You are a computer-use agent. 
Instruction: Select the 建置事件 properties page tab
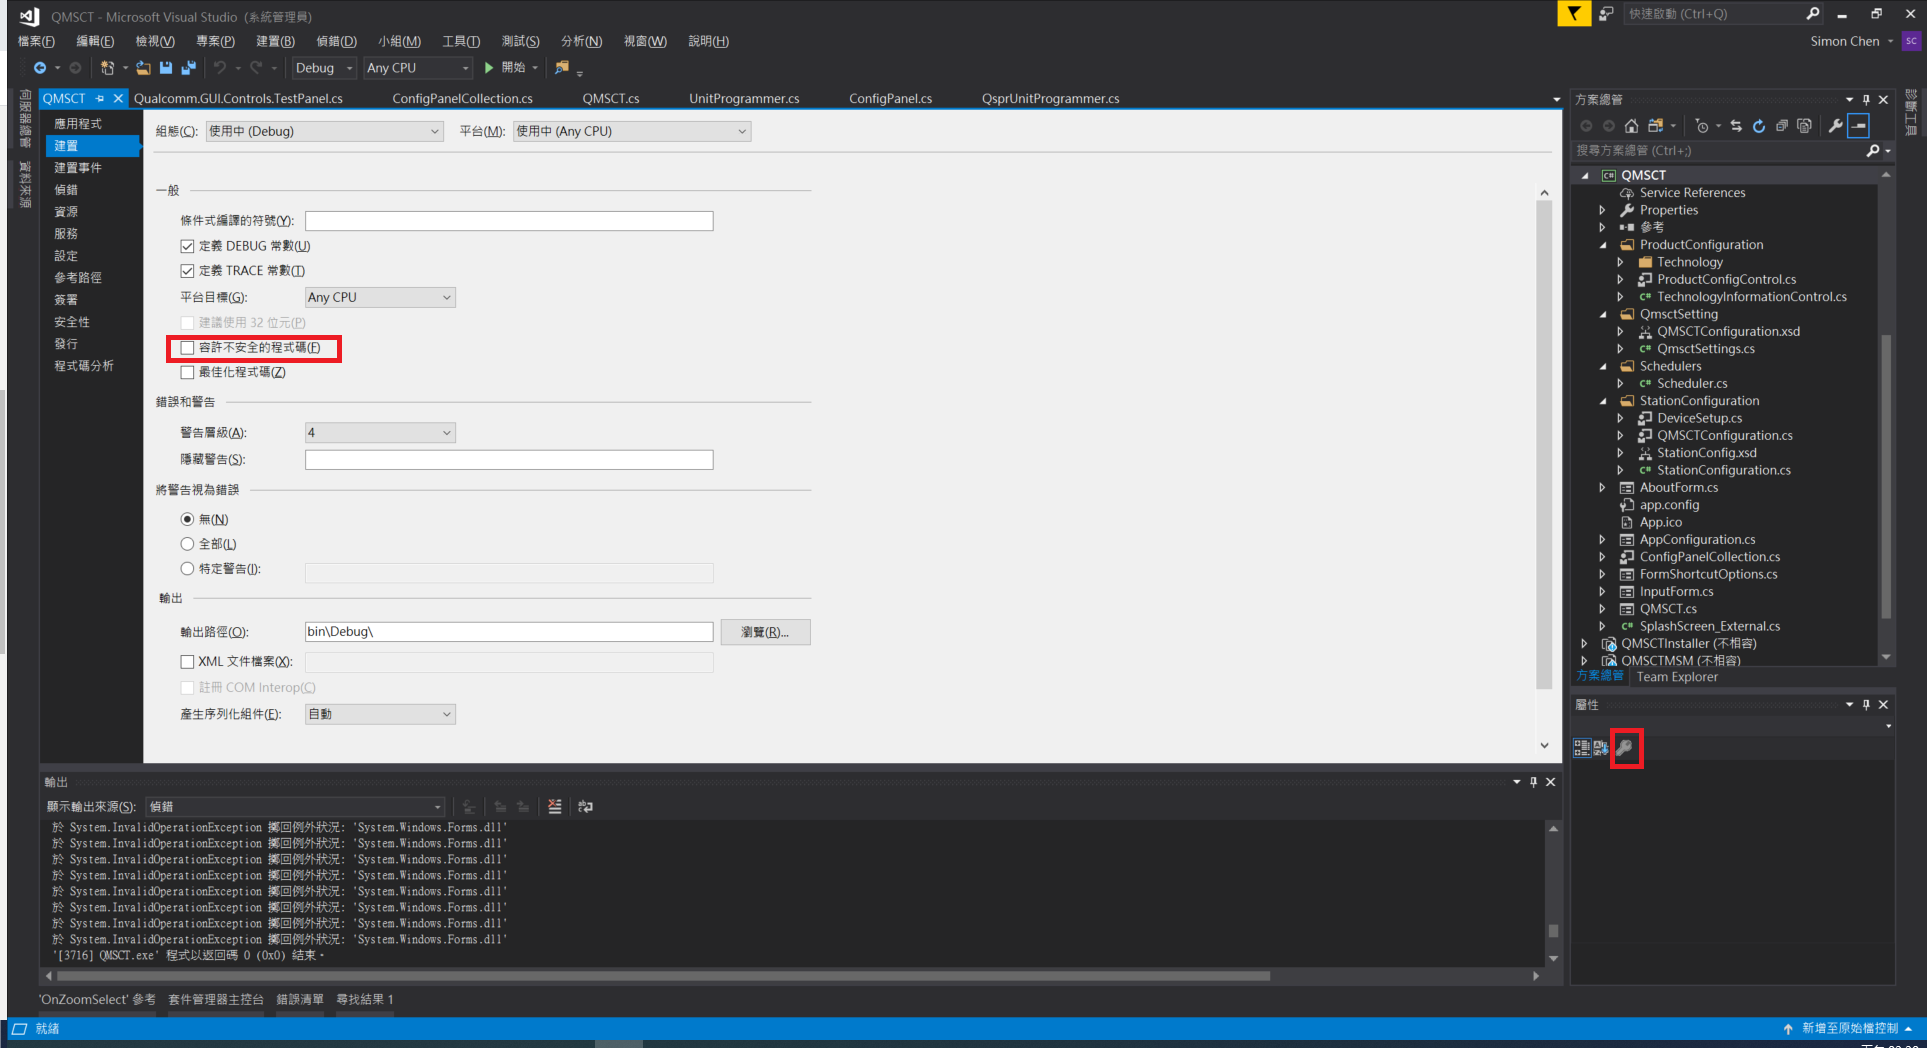(78, 168)
